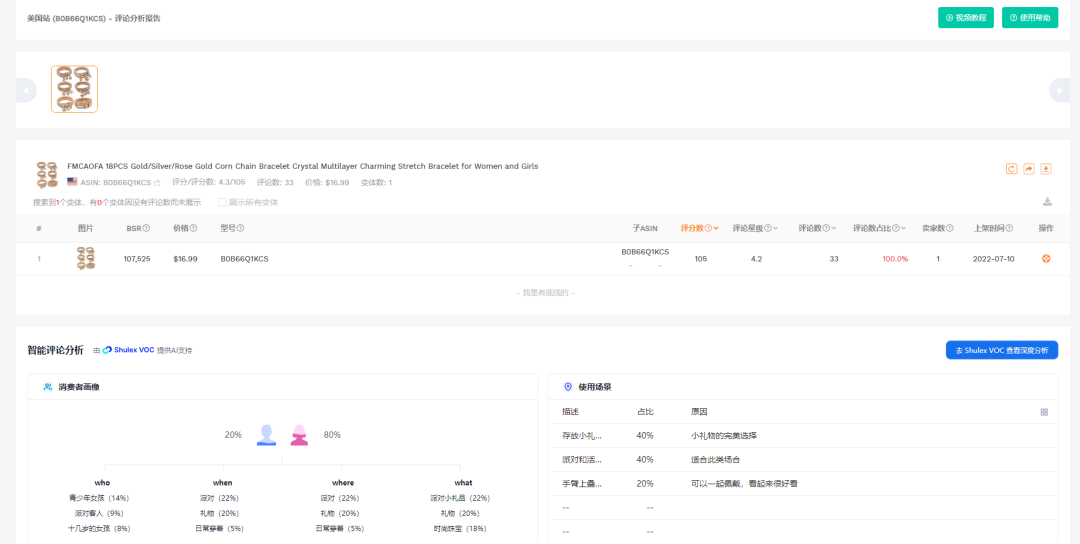Click help icon next to 评分数 header
This screenshot has height=544, width=1080.
(708, 228)
